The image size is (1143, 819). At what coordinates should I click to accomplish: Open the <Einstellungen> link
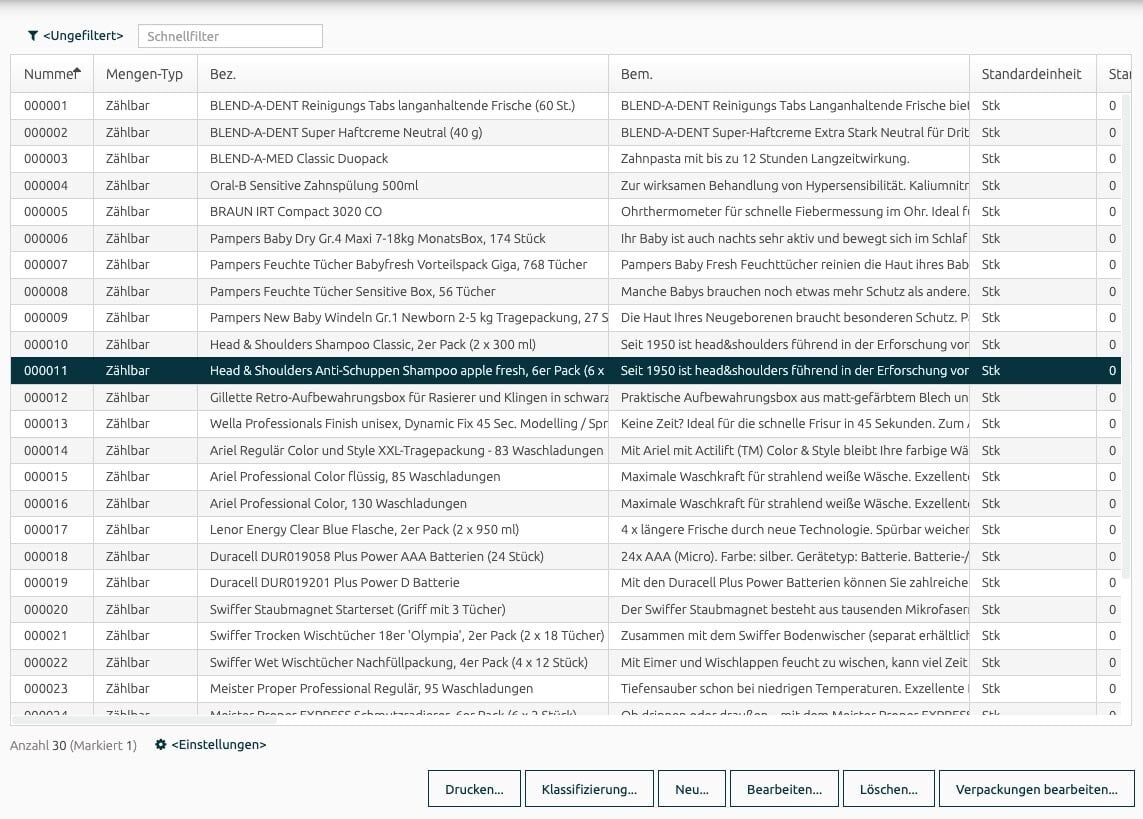tap(219, 745)
